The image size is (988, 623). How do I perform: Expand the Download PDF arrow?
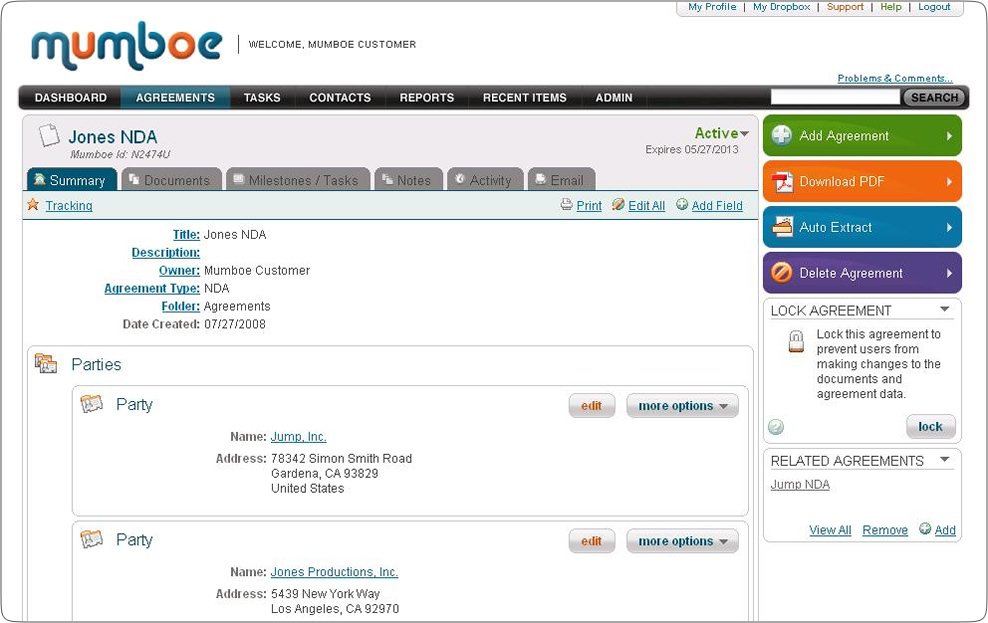pos(949,181)
